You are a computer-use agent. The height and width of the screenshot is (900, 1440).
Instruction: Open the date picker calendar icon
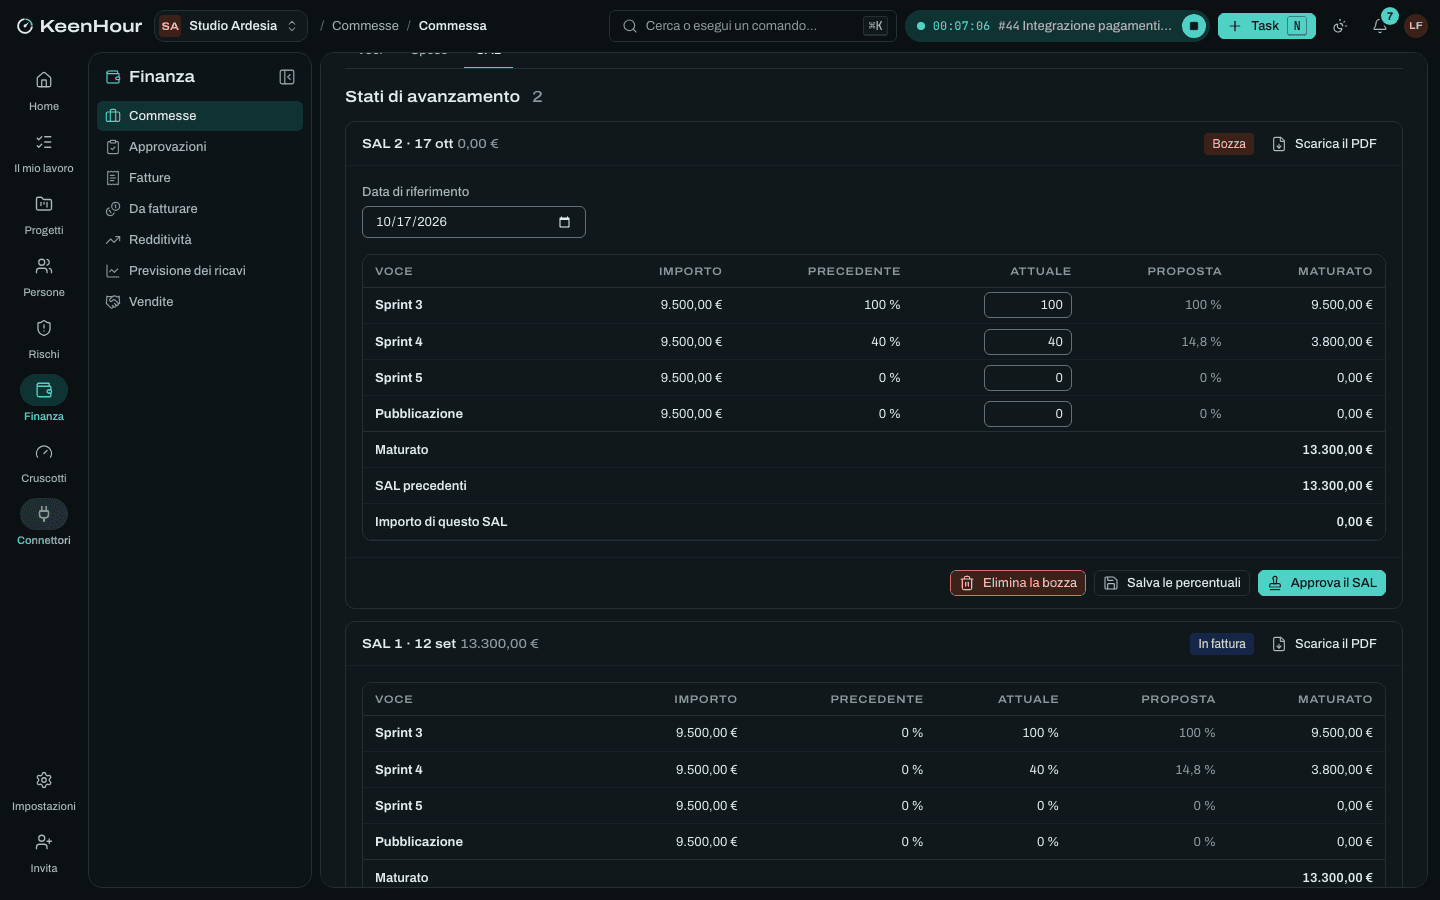[x=564, y=222]
